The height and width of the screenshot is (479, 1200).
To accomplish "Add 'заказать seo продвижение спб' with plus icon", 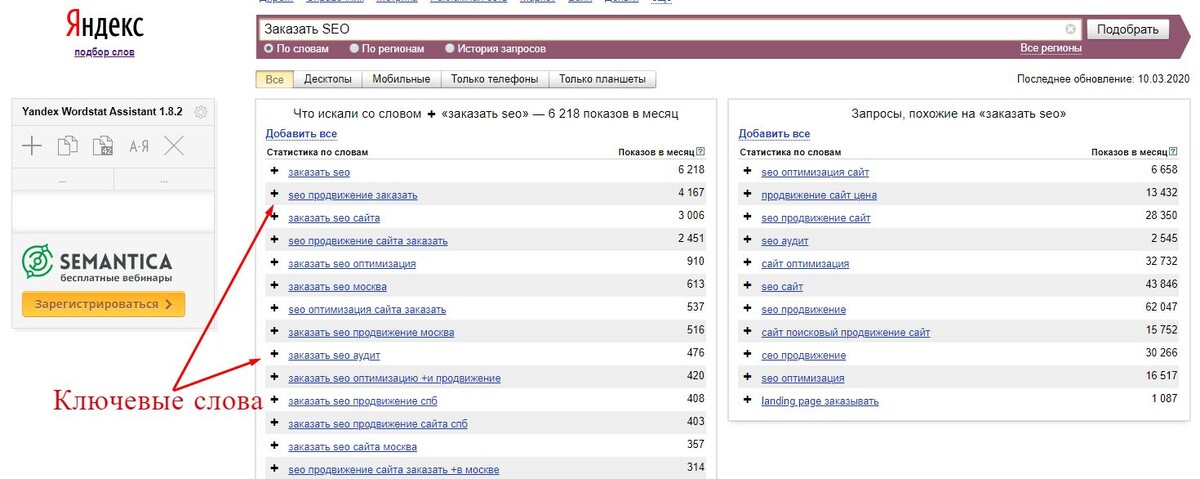I will pos(274,401).
